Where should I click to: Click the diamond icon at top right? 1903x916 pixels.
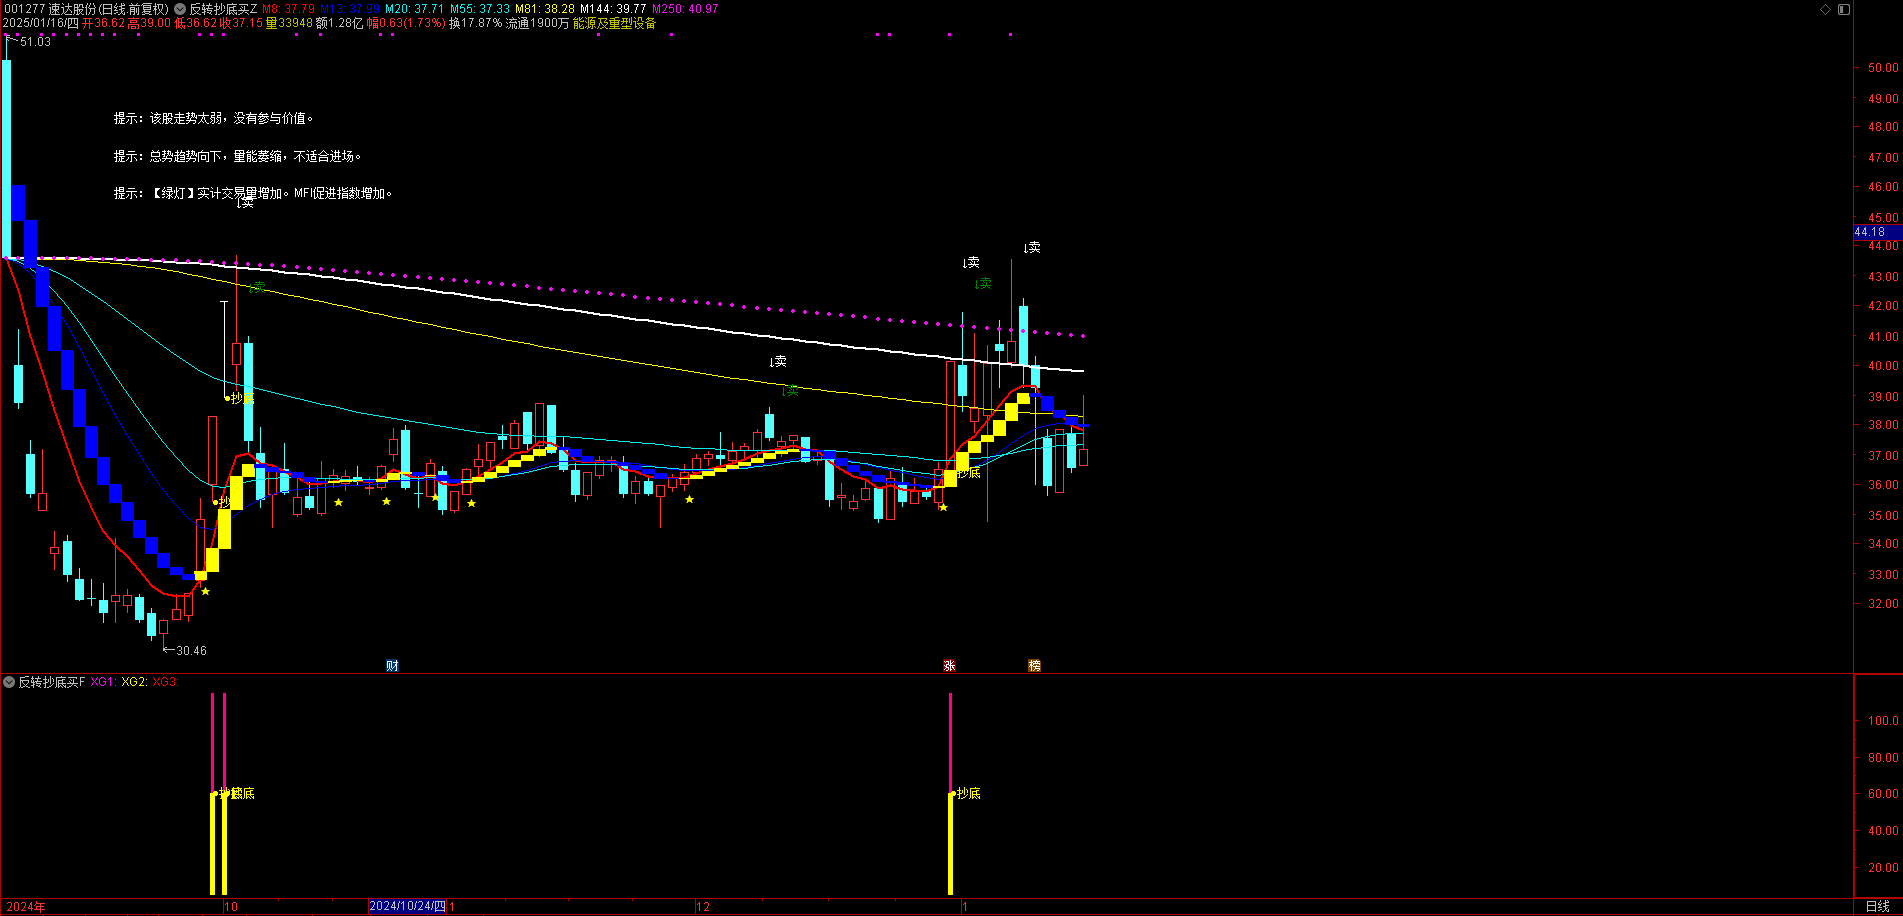point(1825,9)
